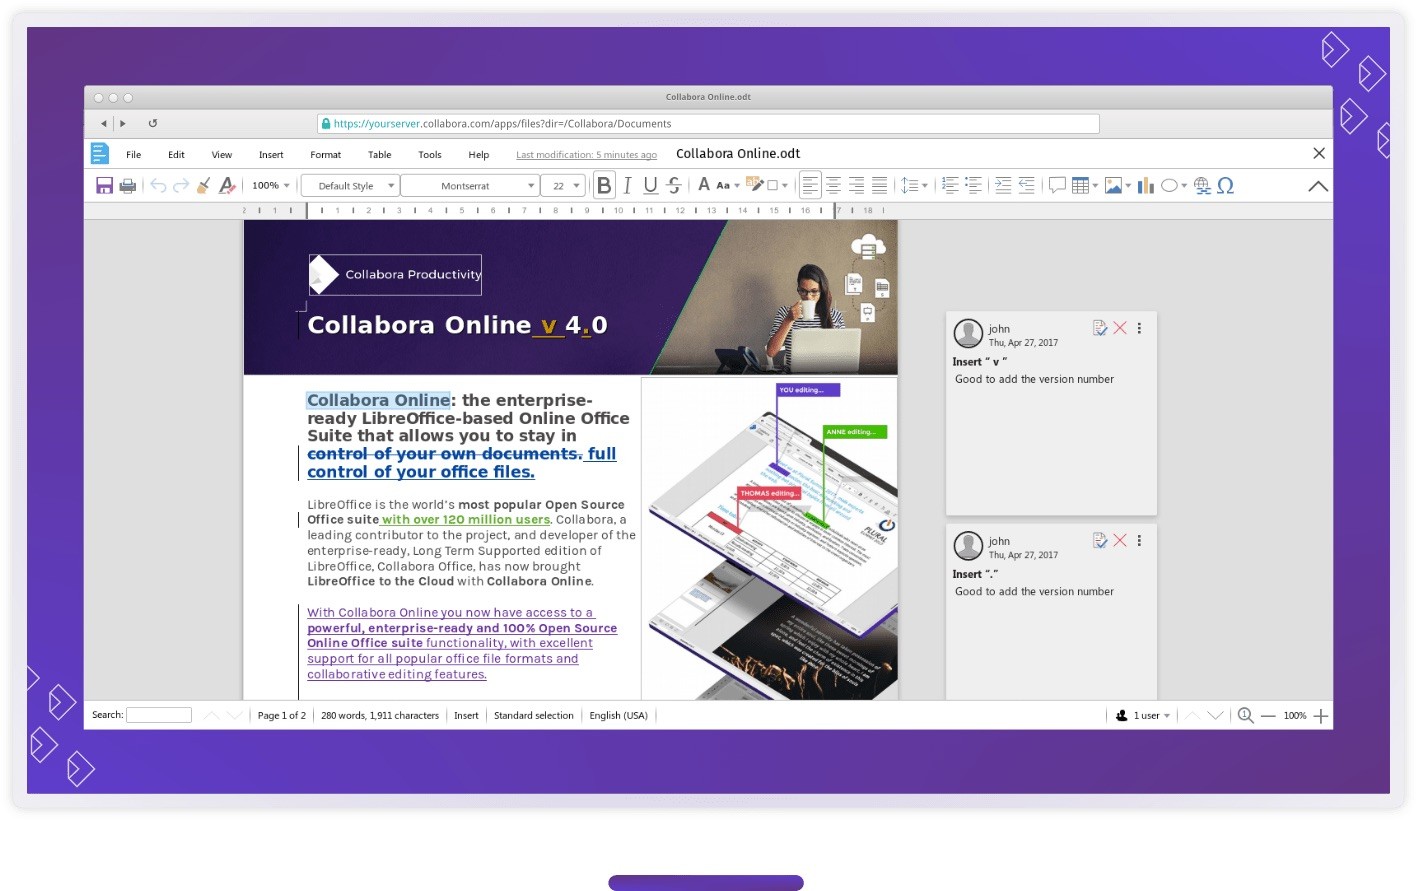Insert a shape with the ellipse icon
Screen dimensions: 1417x891
(1169, 185)
